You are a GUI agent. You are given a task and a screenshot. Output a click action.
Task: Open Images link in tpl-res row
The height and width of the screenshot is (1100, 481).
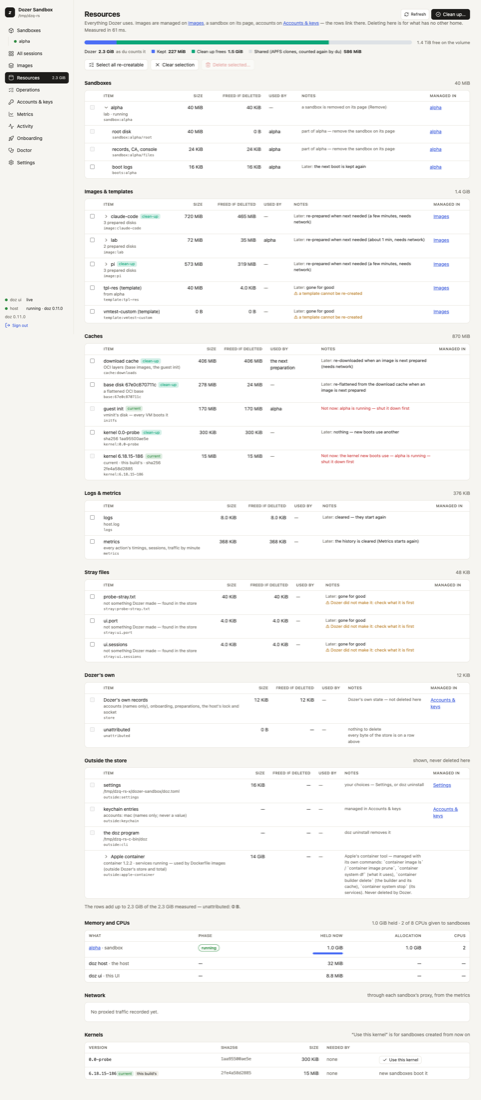click(x=441, y=288)
